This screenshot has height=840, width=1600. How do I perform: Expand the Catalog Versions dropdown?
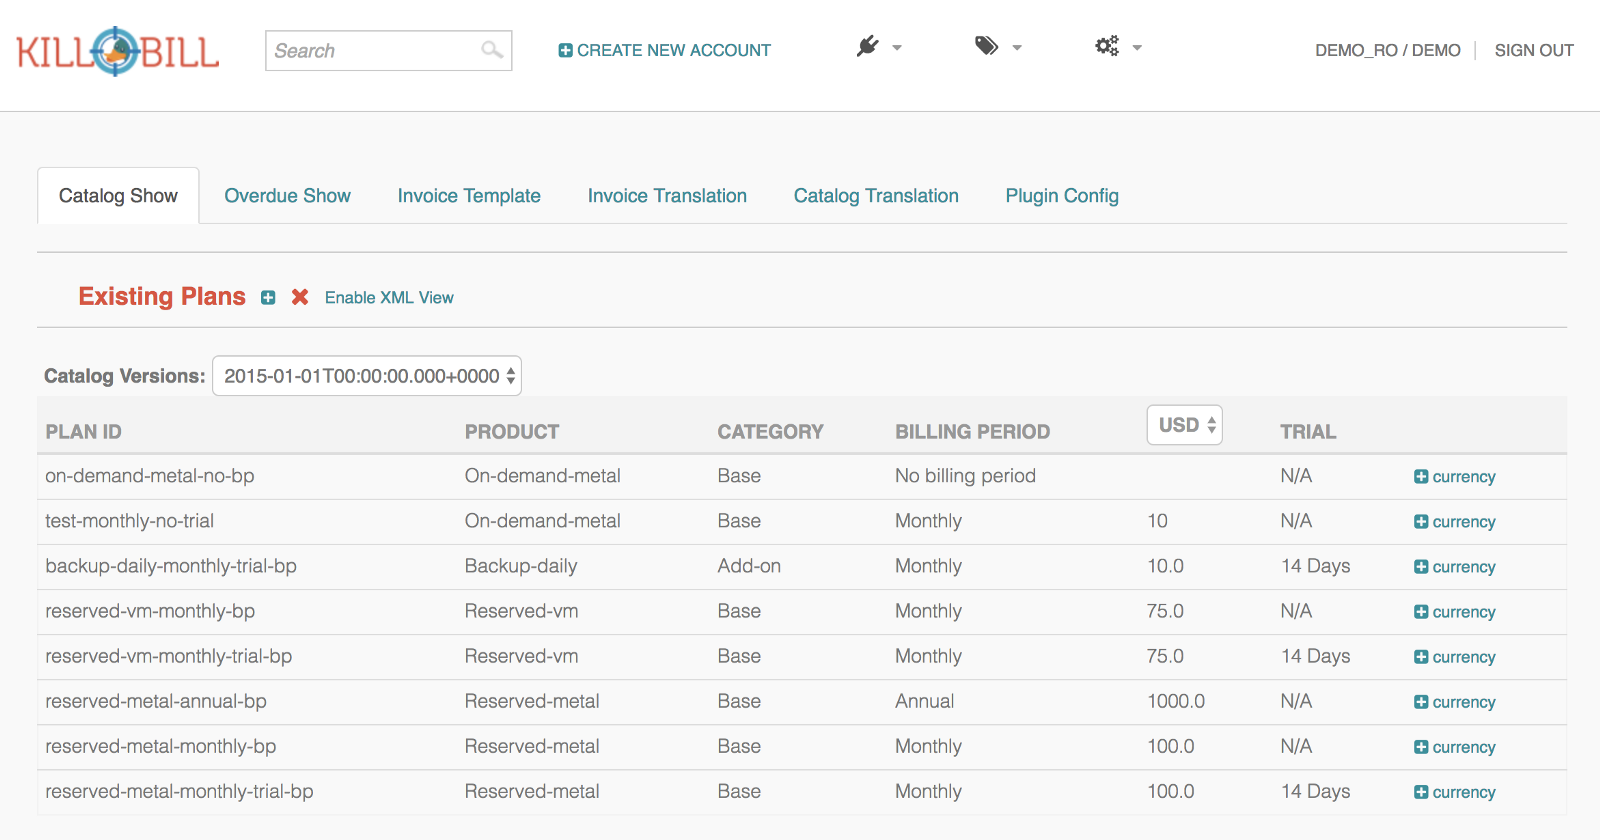[367, 376]
